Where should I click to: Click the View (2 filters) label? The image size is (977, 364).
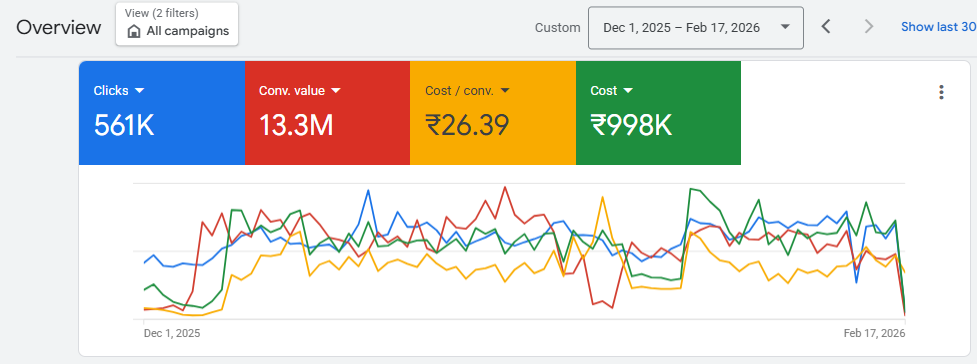(x=161, y=13)
